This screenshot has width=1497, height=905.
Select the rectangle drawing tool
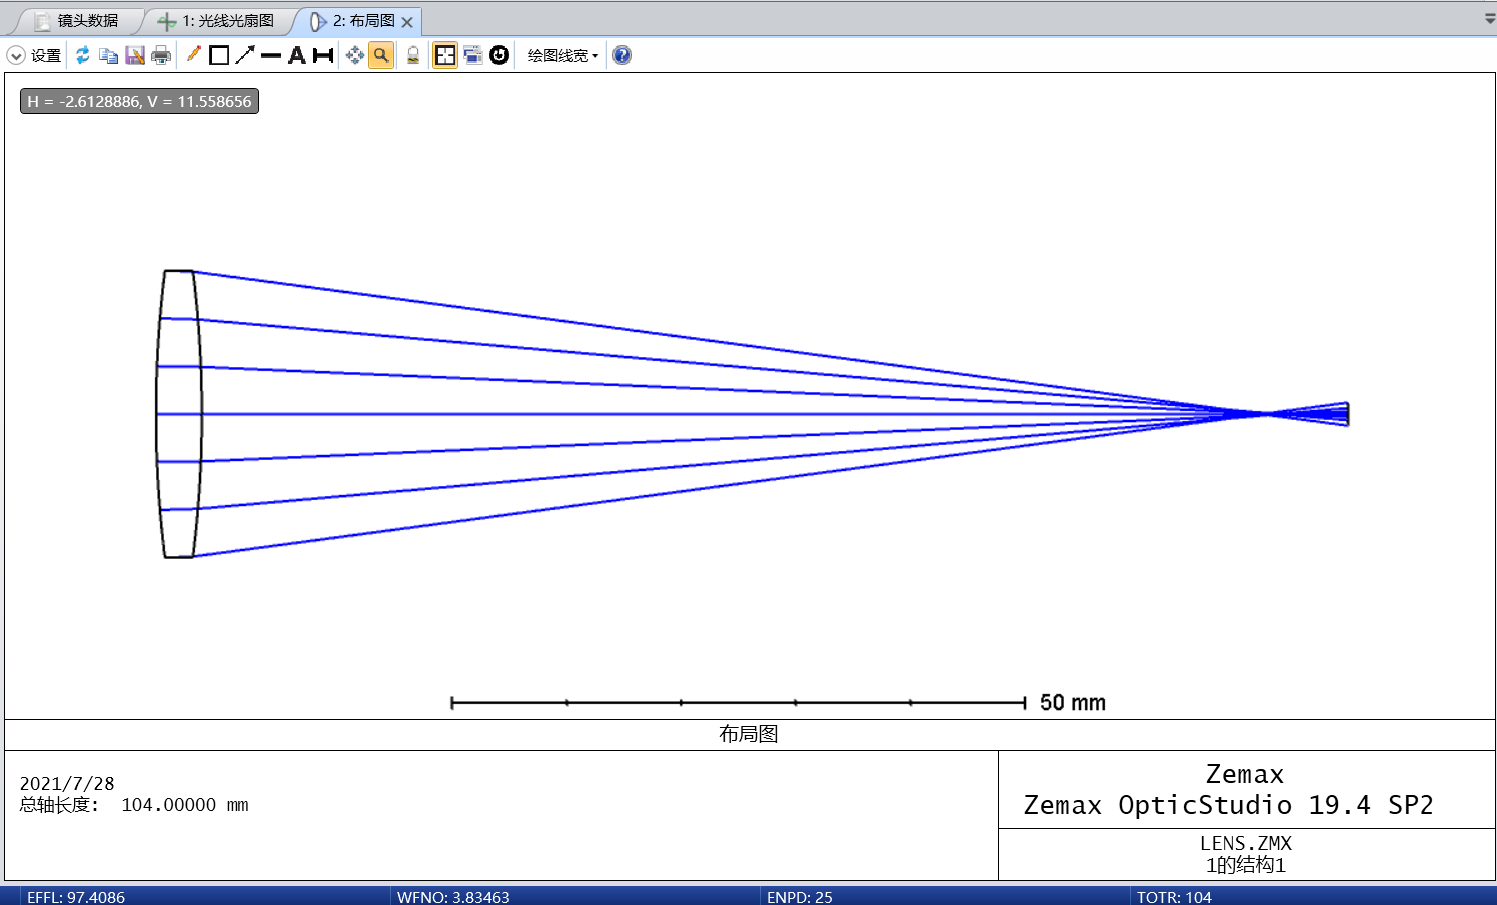point(219,55)
